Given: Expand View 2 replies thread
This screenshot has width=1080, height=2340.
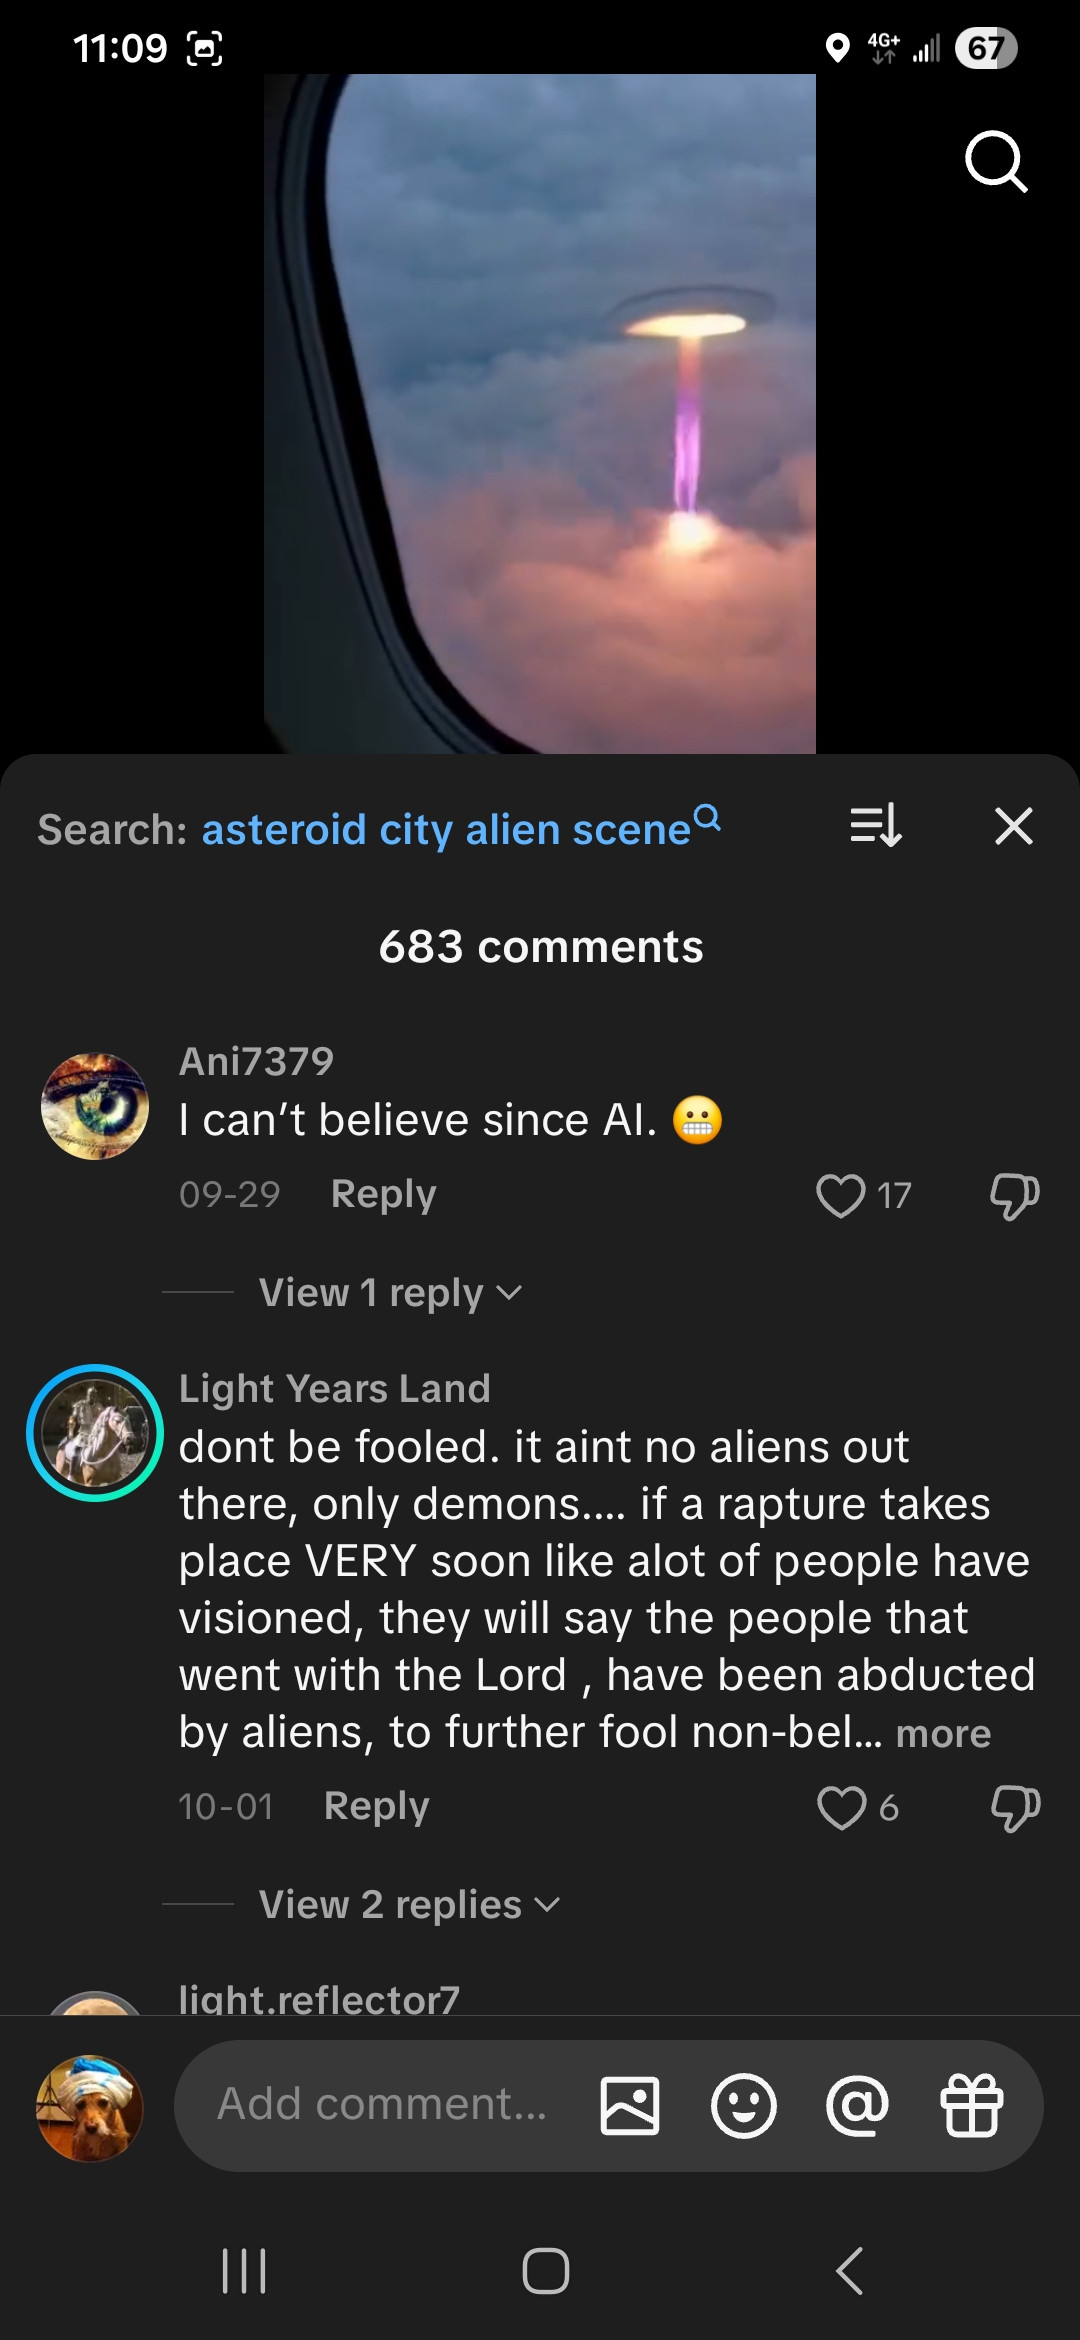Looking at the screenshot, I should pyautogui.click(x=409, y=1905).
